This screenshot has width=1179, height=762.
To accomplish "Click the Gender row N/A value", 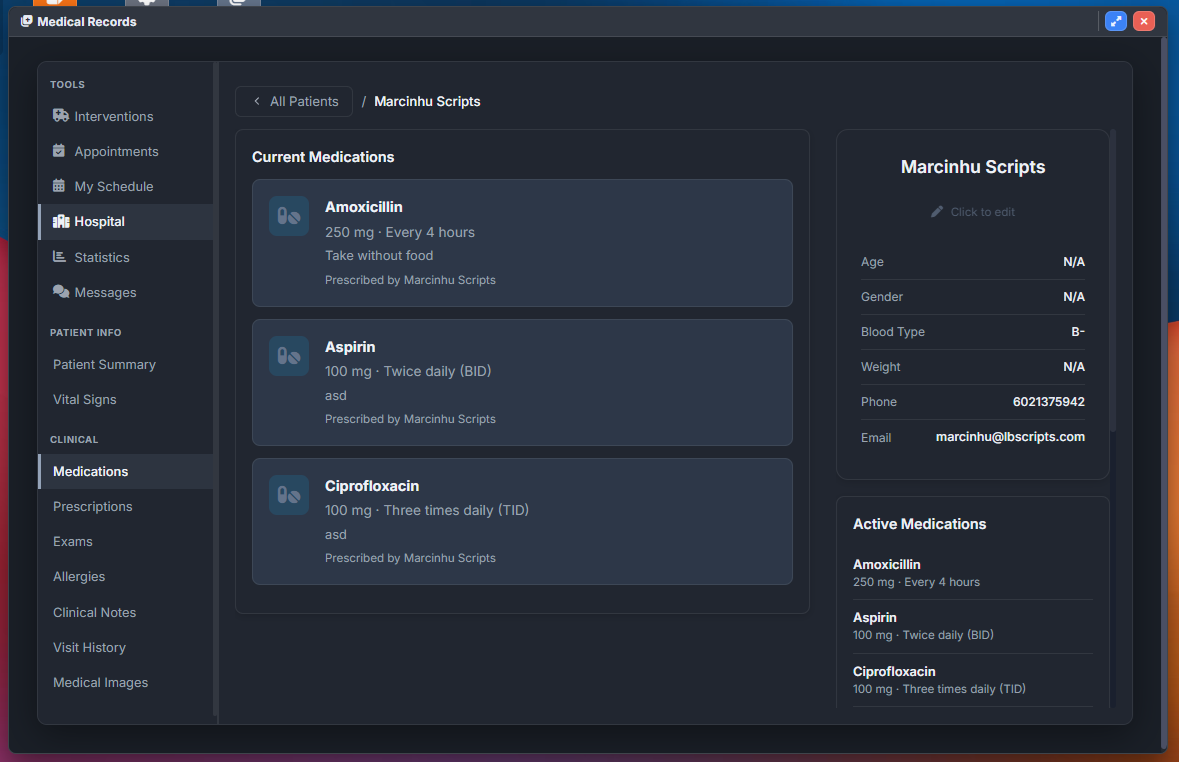I will [1074, 297].
